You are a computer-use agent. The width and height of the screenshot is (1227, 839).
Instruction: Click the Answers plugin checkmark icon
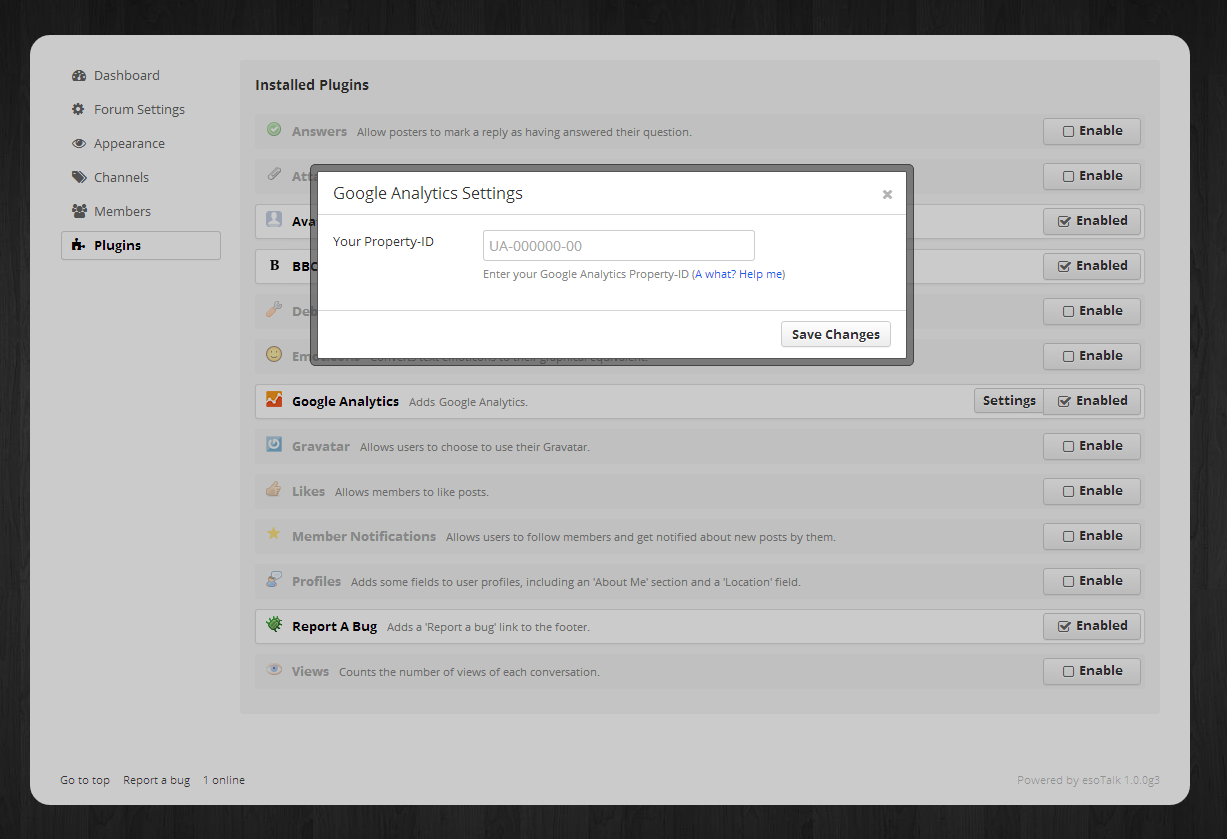tap(274, 129)
